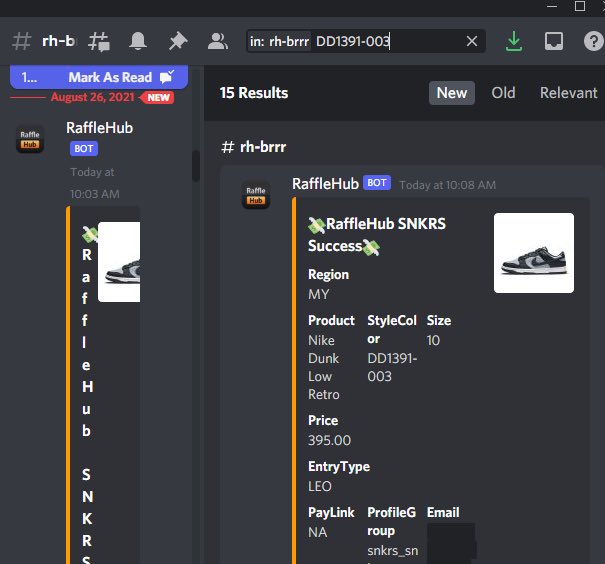Toggle notification settings bell icon
This screenshot has height=564, width=605.
138,41
